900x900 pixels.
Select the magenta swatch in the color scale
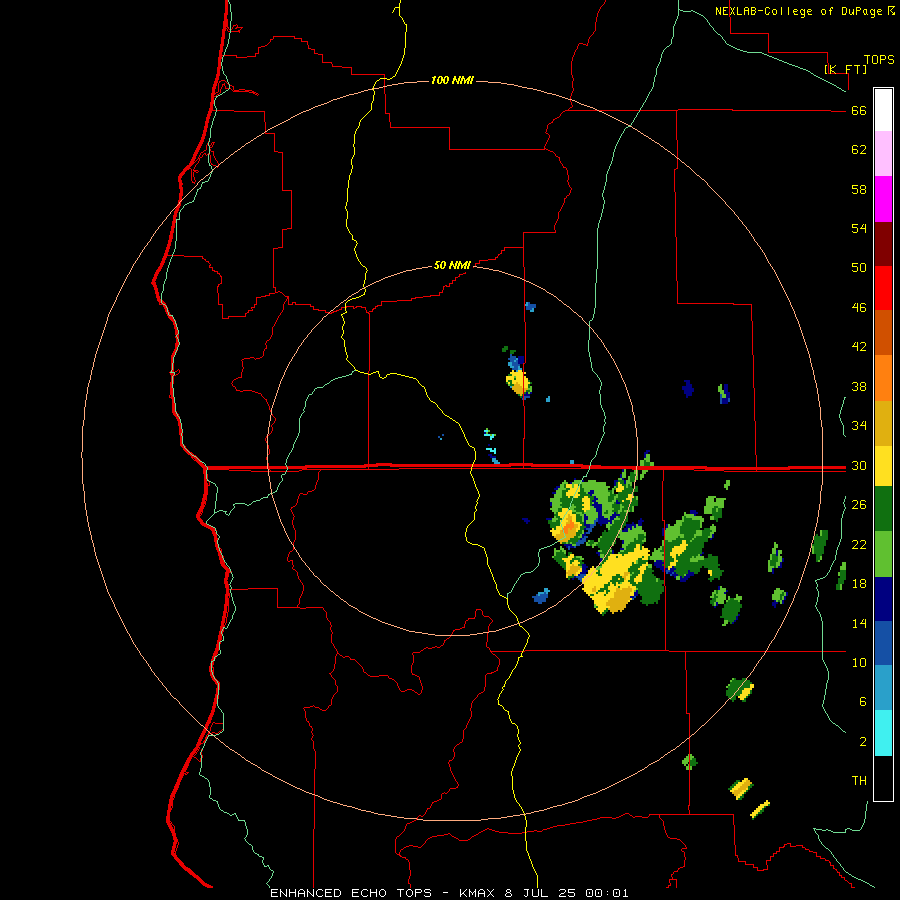(x=883, y=199)
